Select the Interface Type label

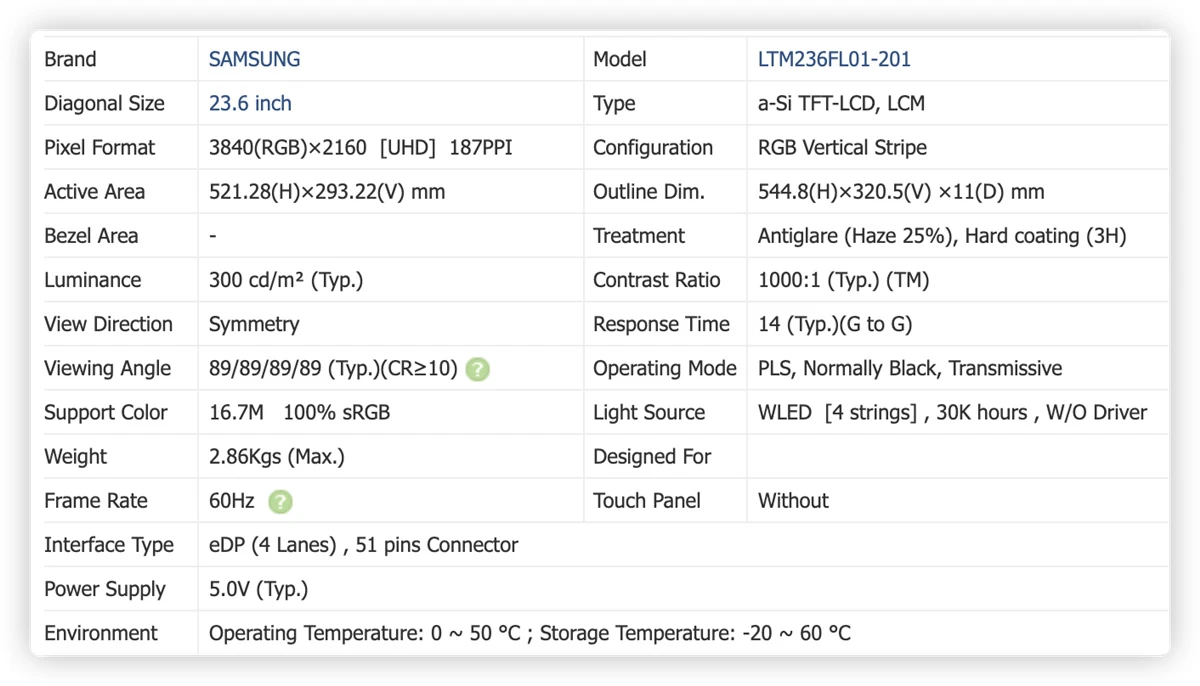point(109,545)
